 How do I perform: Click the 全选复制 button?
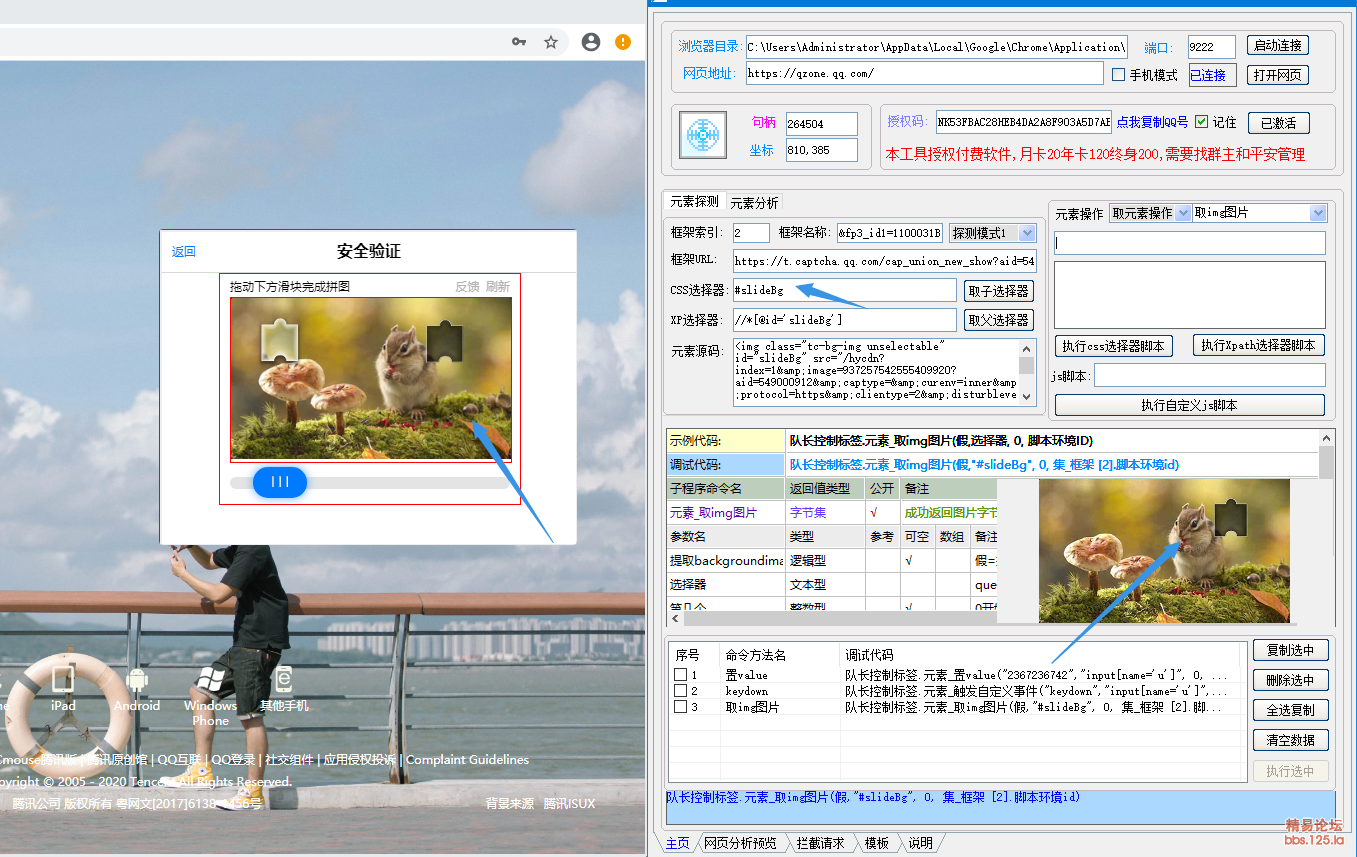(1290, 710)
